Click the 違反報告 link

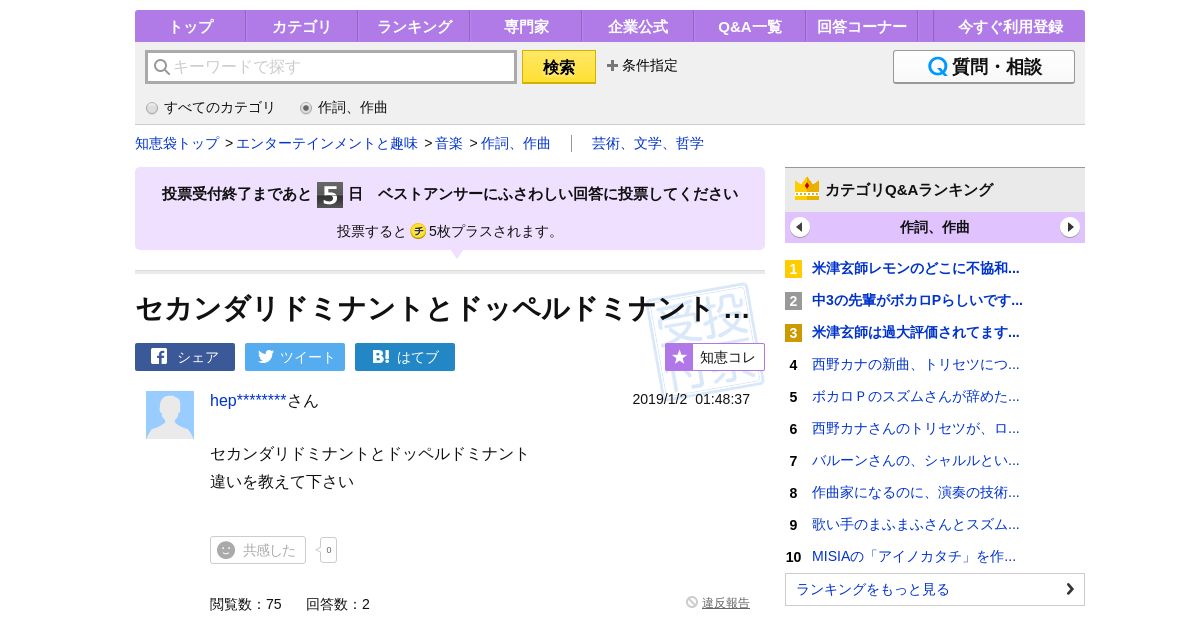point(726,603)
